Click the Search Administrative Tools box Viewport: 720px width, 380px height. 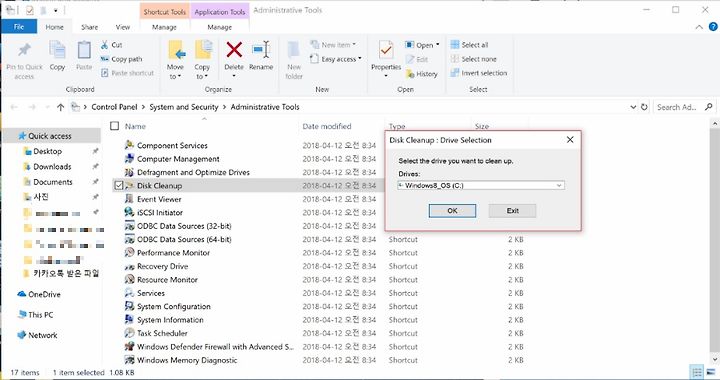point(684,107)
